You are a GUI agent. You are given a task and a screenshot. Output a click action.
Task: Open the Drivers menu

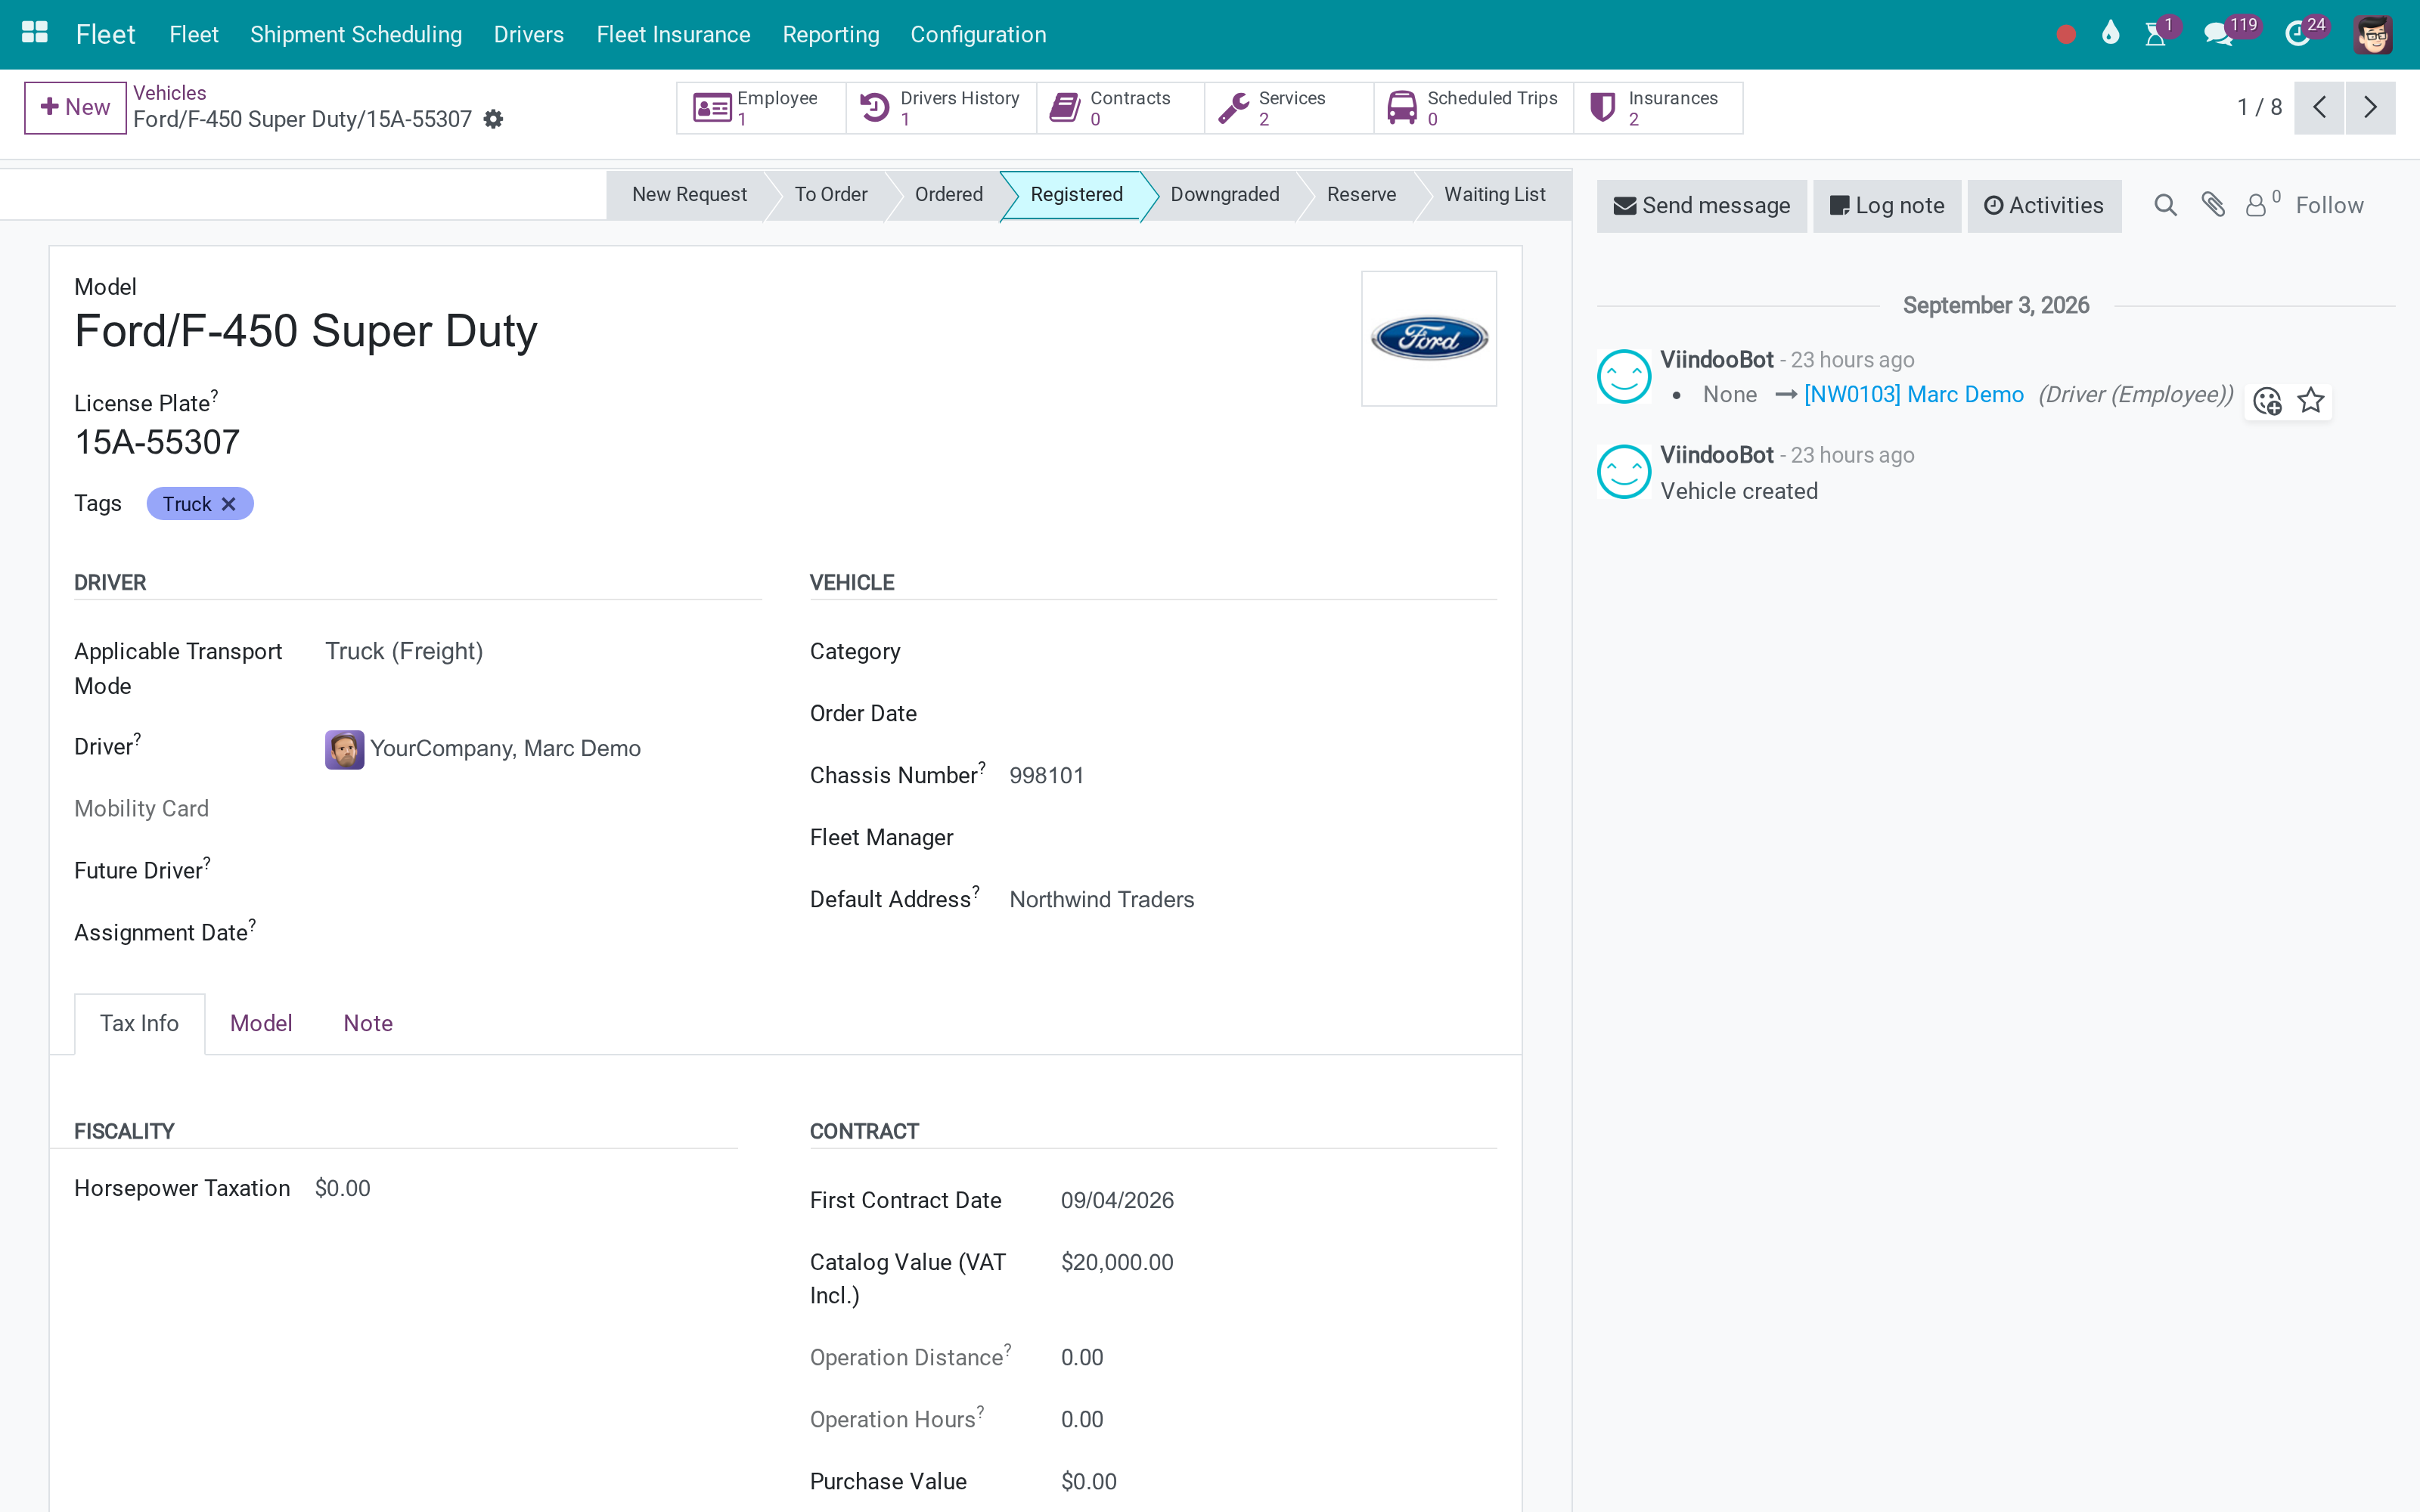pyautogui.click(x=529, y=35)
